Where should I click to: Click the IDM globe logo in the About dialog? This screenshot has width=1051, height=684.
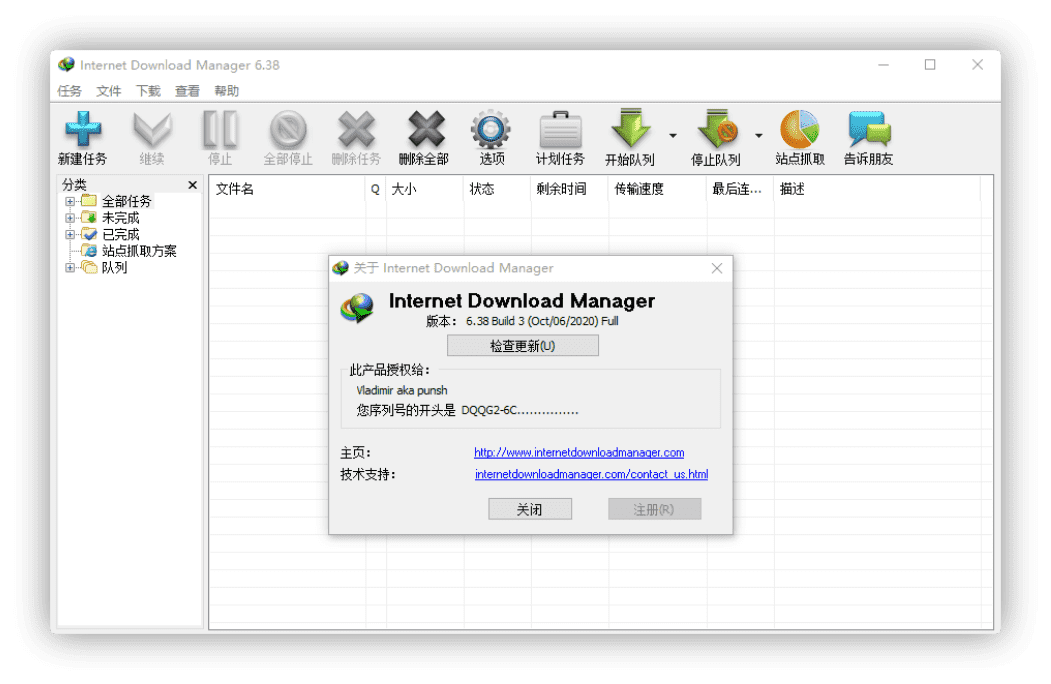pos(357,307)
